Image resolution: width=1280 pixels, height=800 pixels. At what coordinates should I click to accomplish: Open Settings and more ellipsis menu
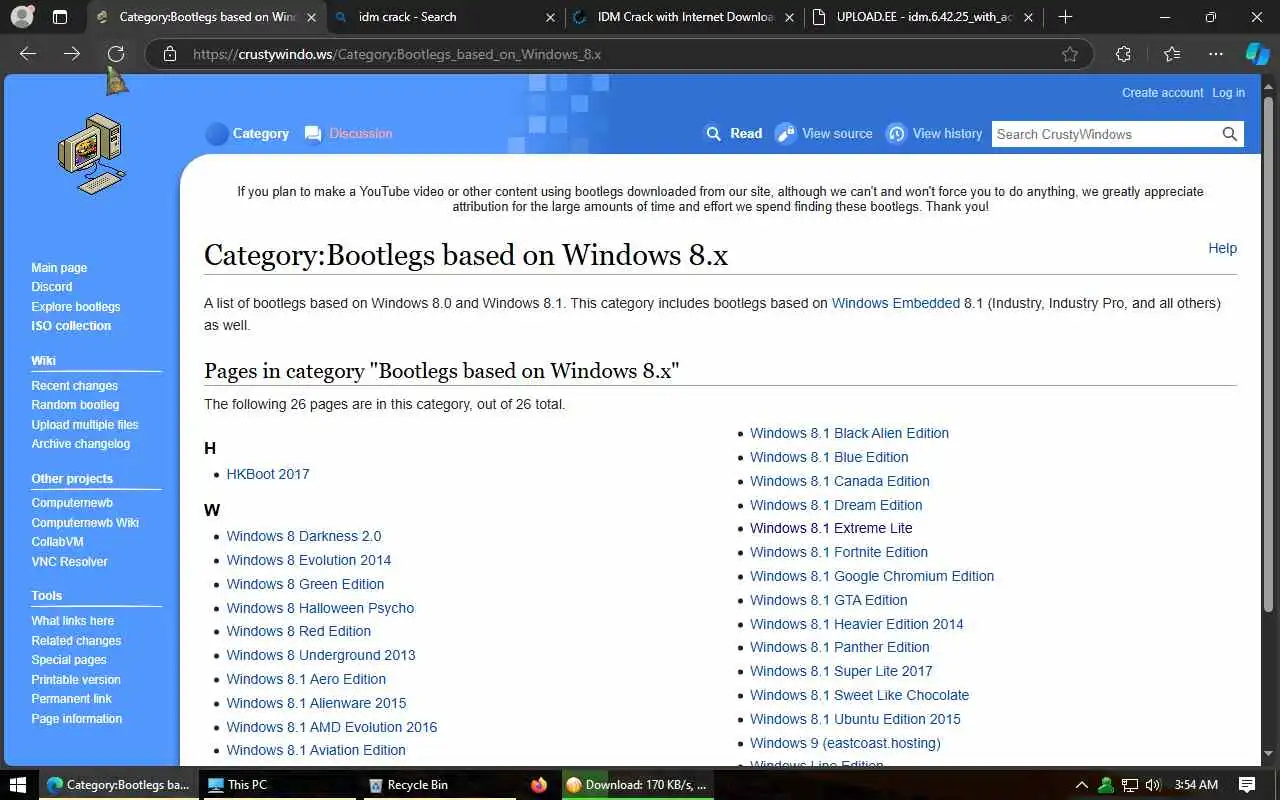click(x=1216, y=54)
